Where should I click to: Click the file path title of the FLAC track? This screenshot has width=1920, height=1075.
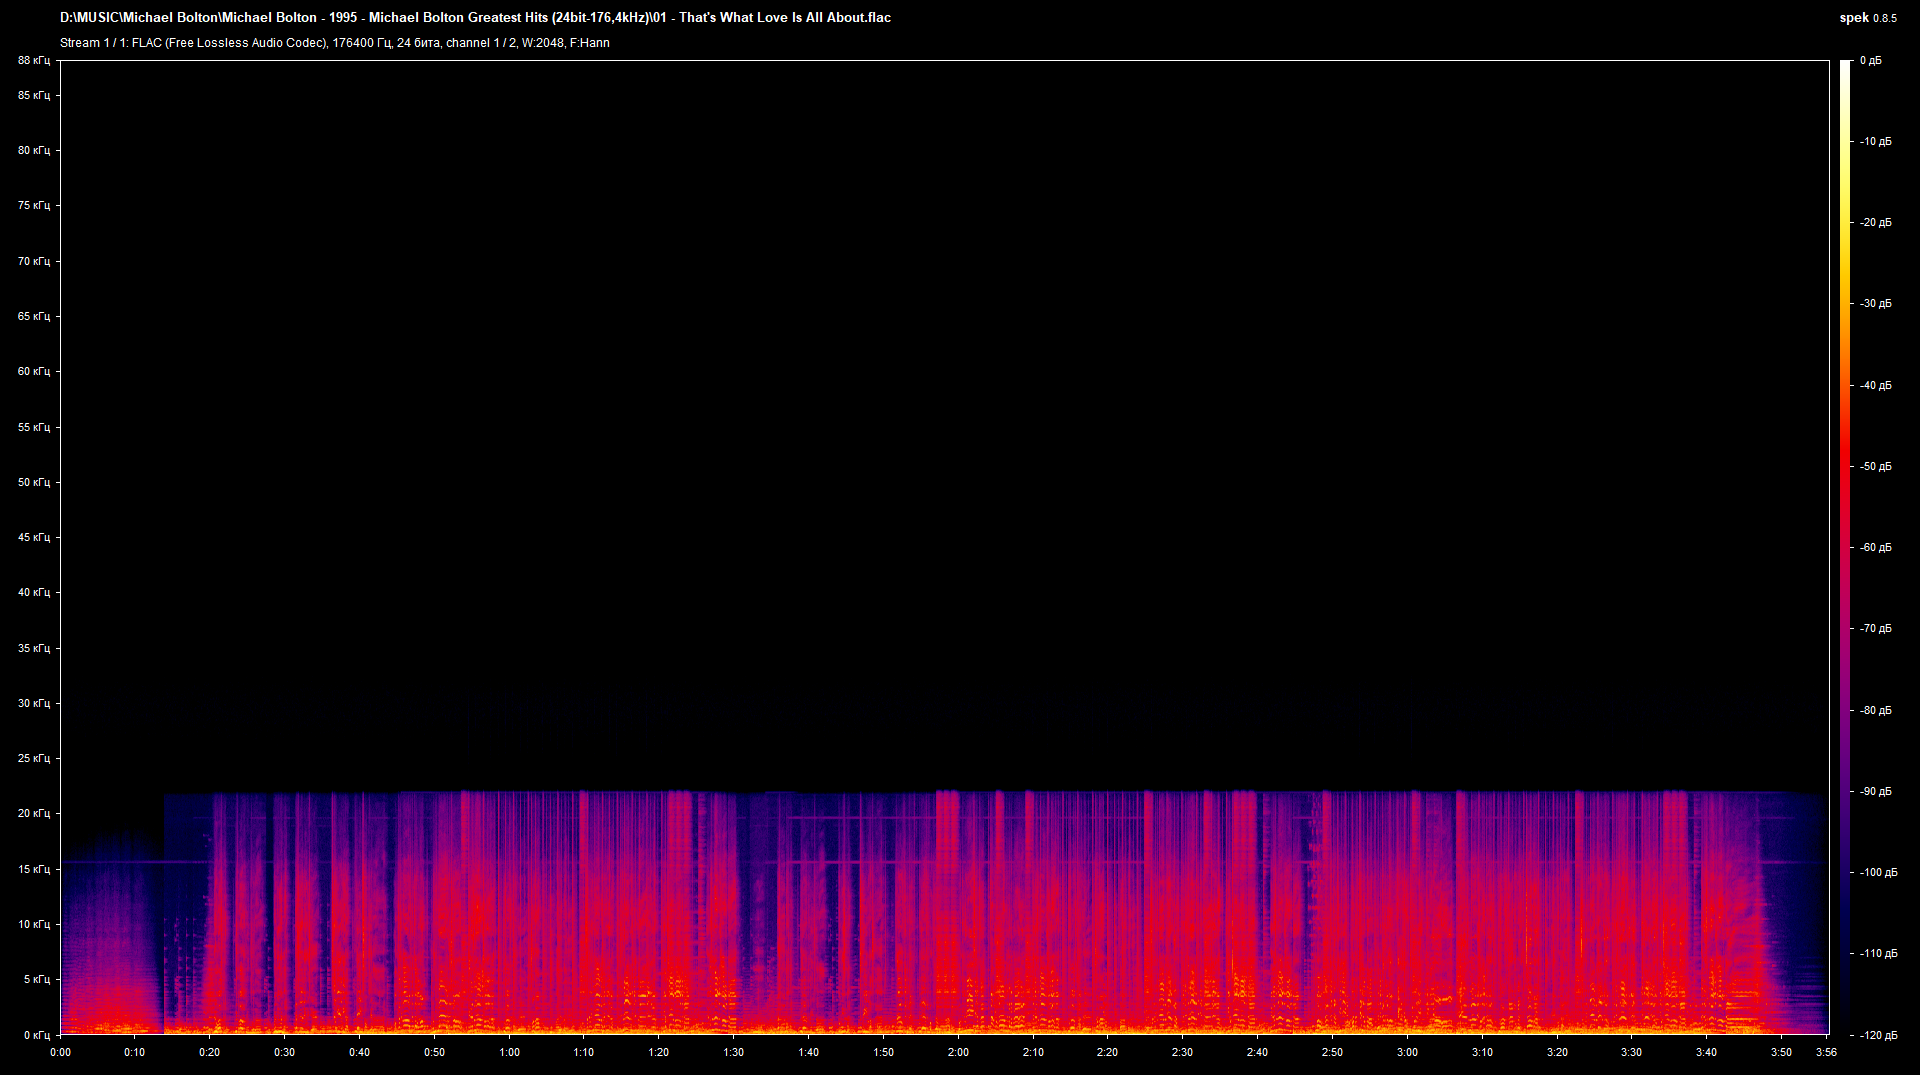point(475,17)
